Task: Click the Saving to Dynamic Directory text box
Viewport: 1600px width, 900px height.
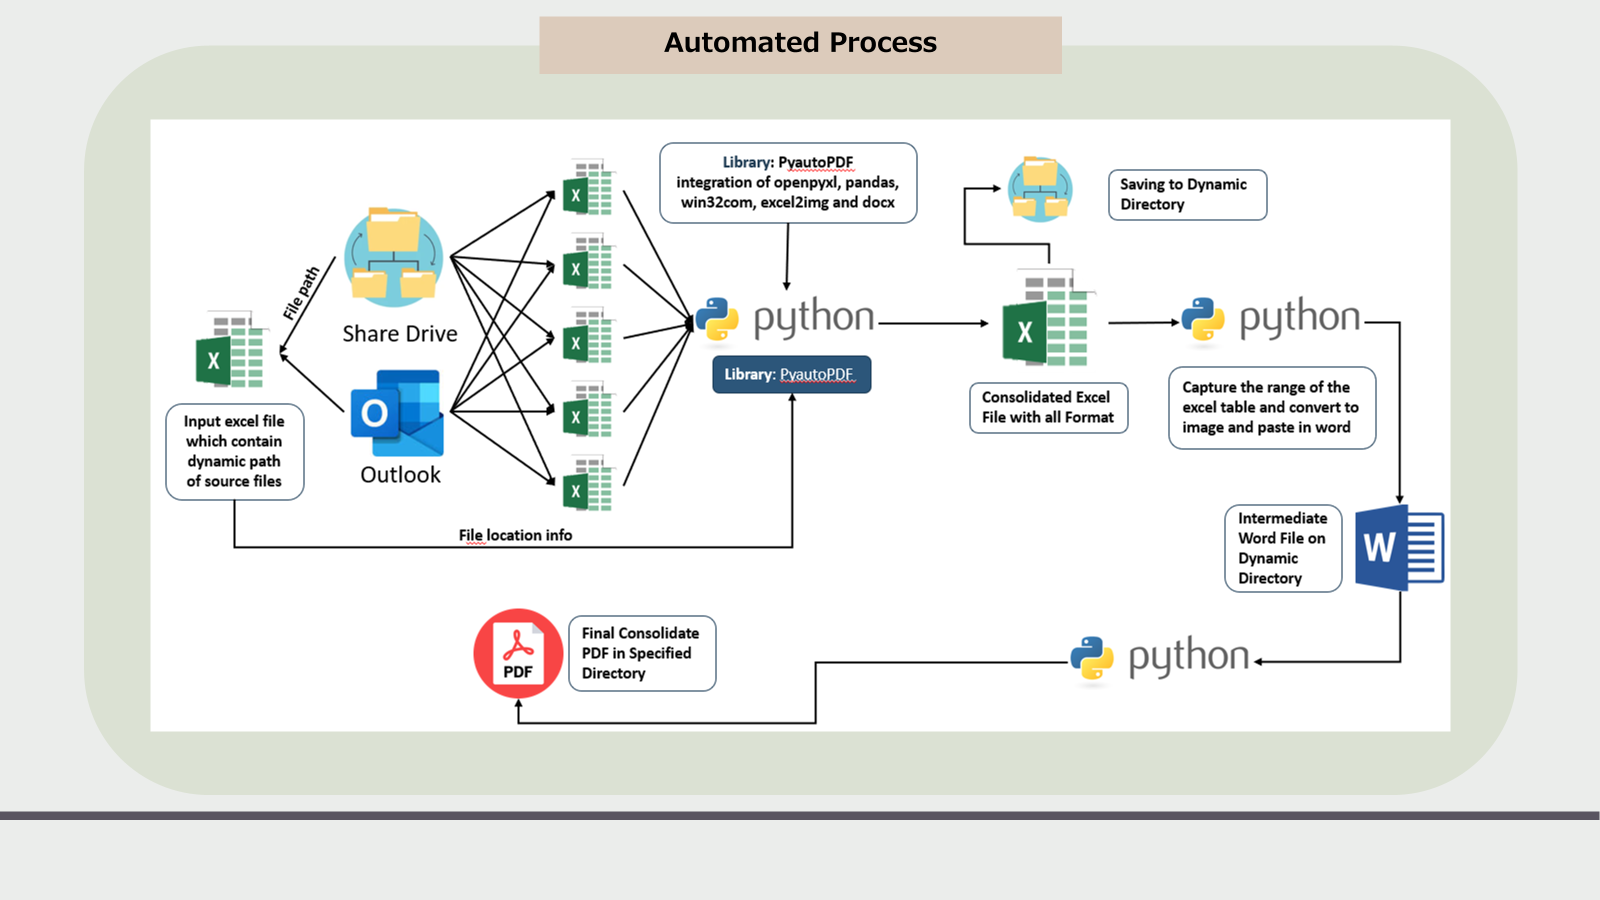Action: pyautogui.click(x=1187, y=195)
